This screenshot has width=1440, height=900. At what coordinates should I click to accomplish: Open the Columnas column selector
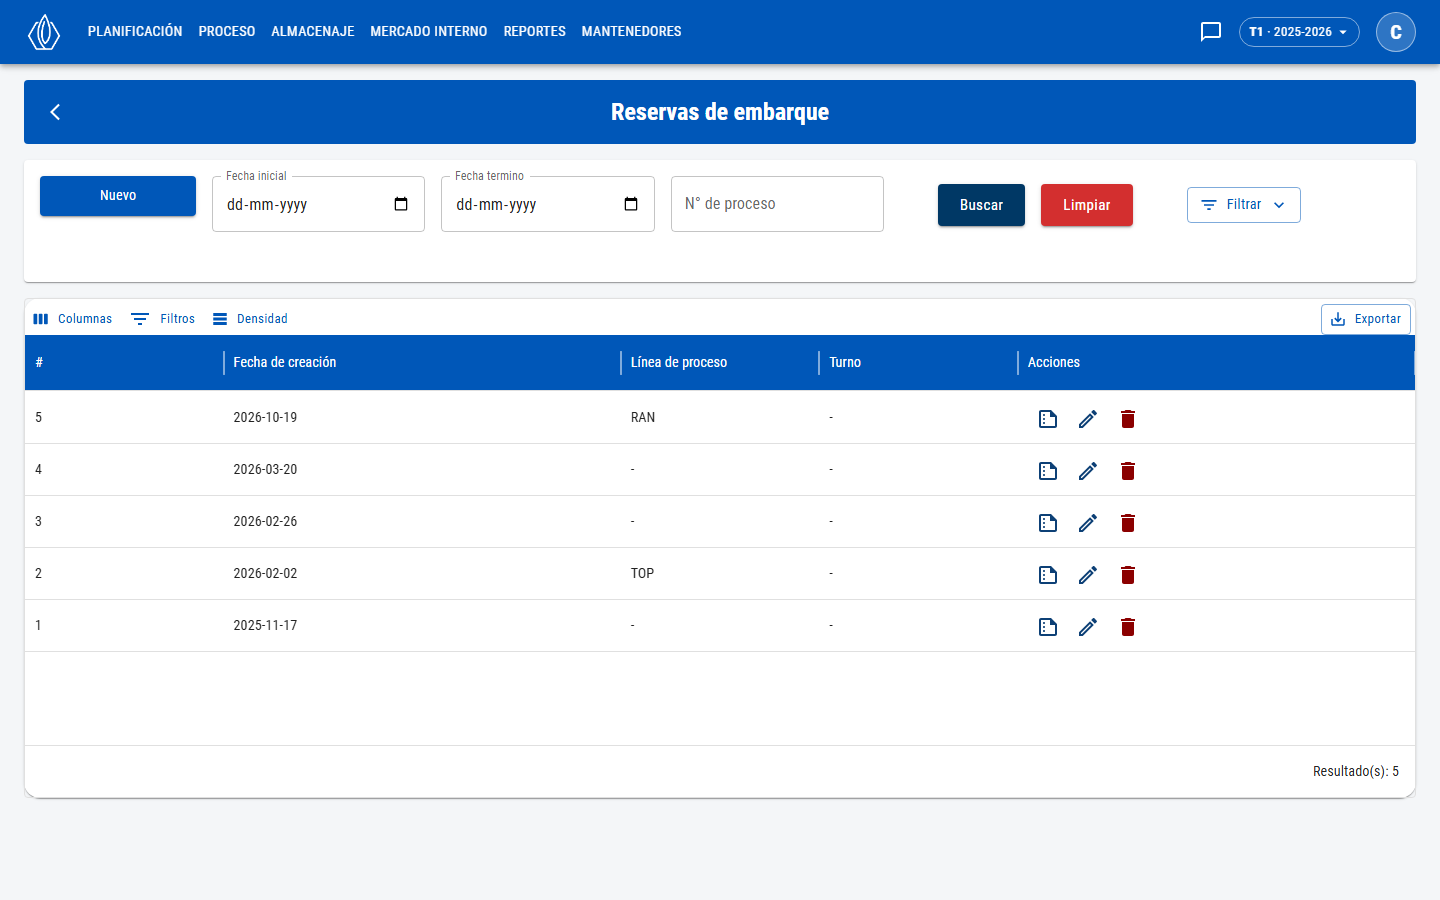[72, 319]
